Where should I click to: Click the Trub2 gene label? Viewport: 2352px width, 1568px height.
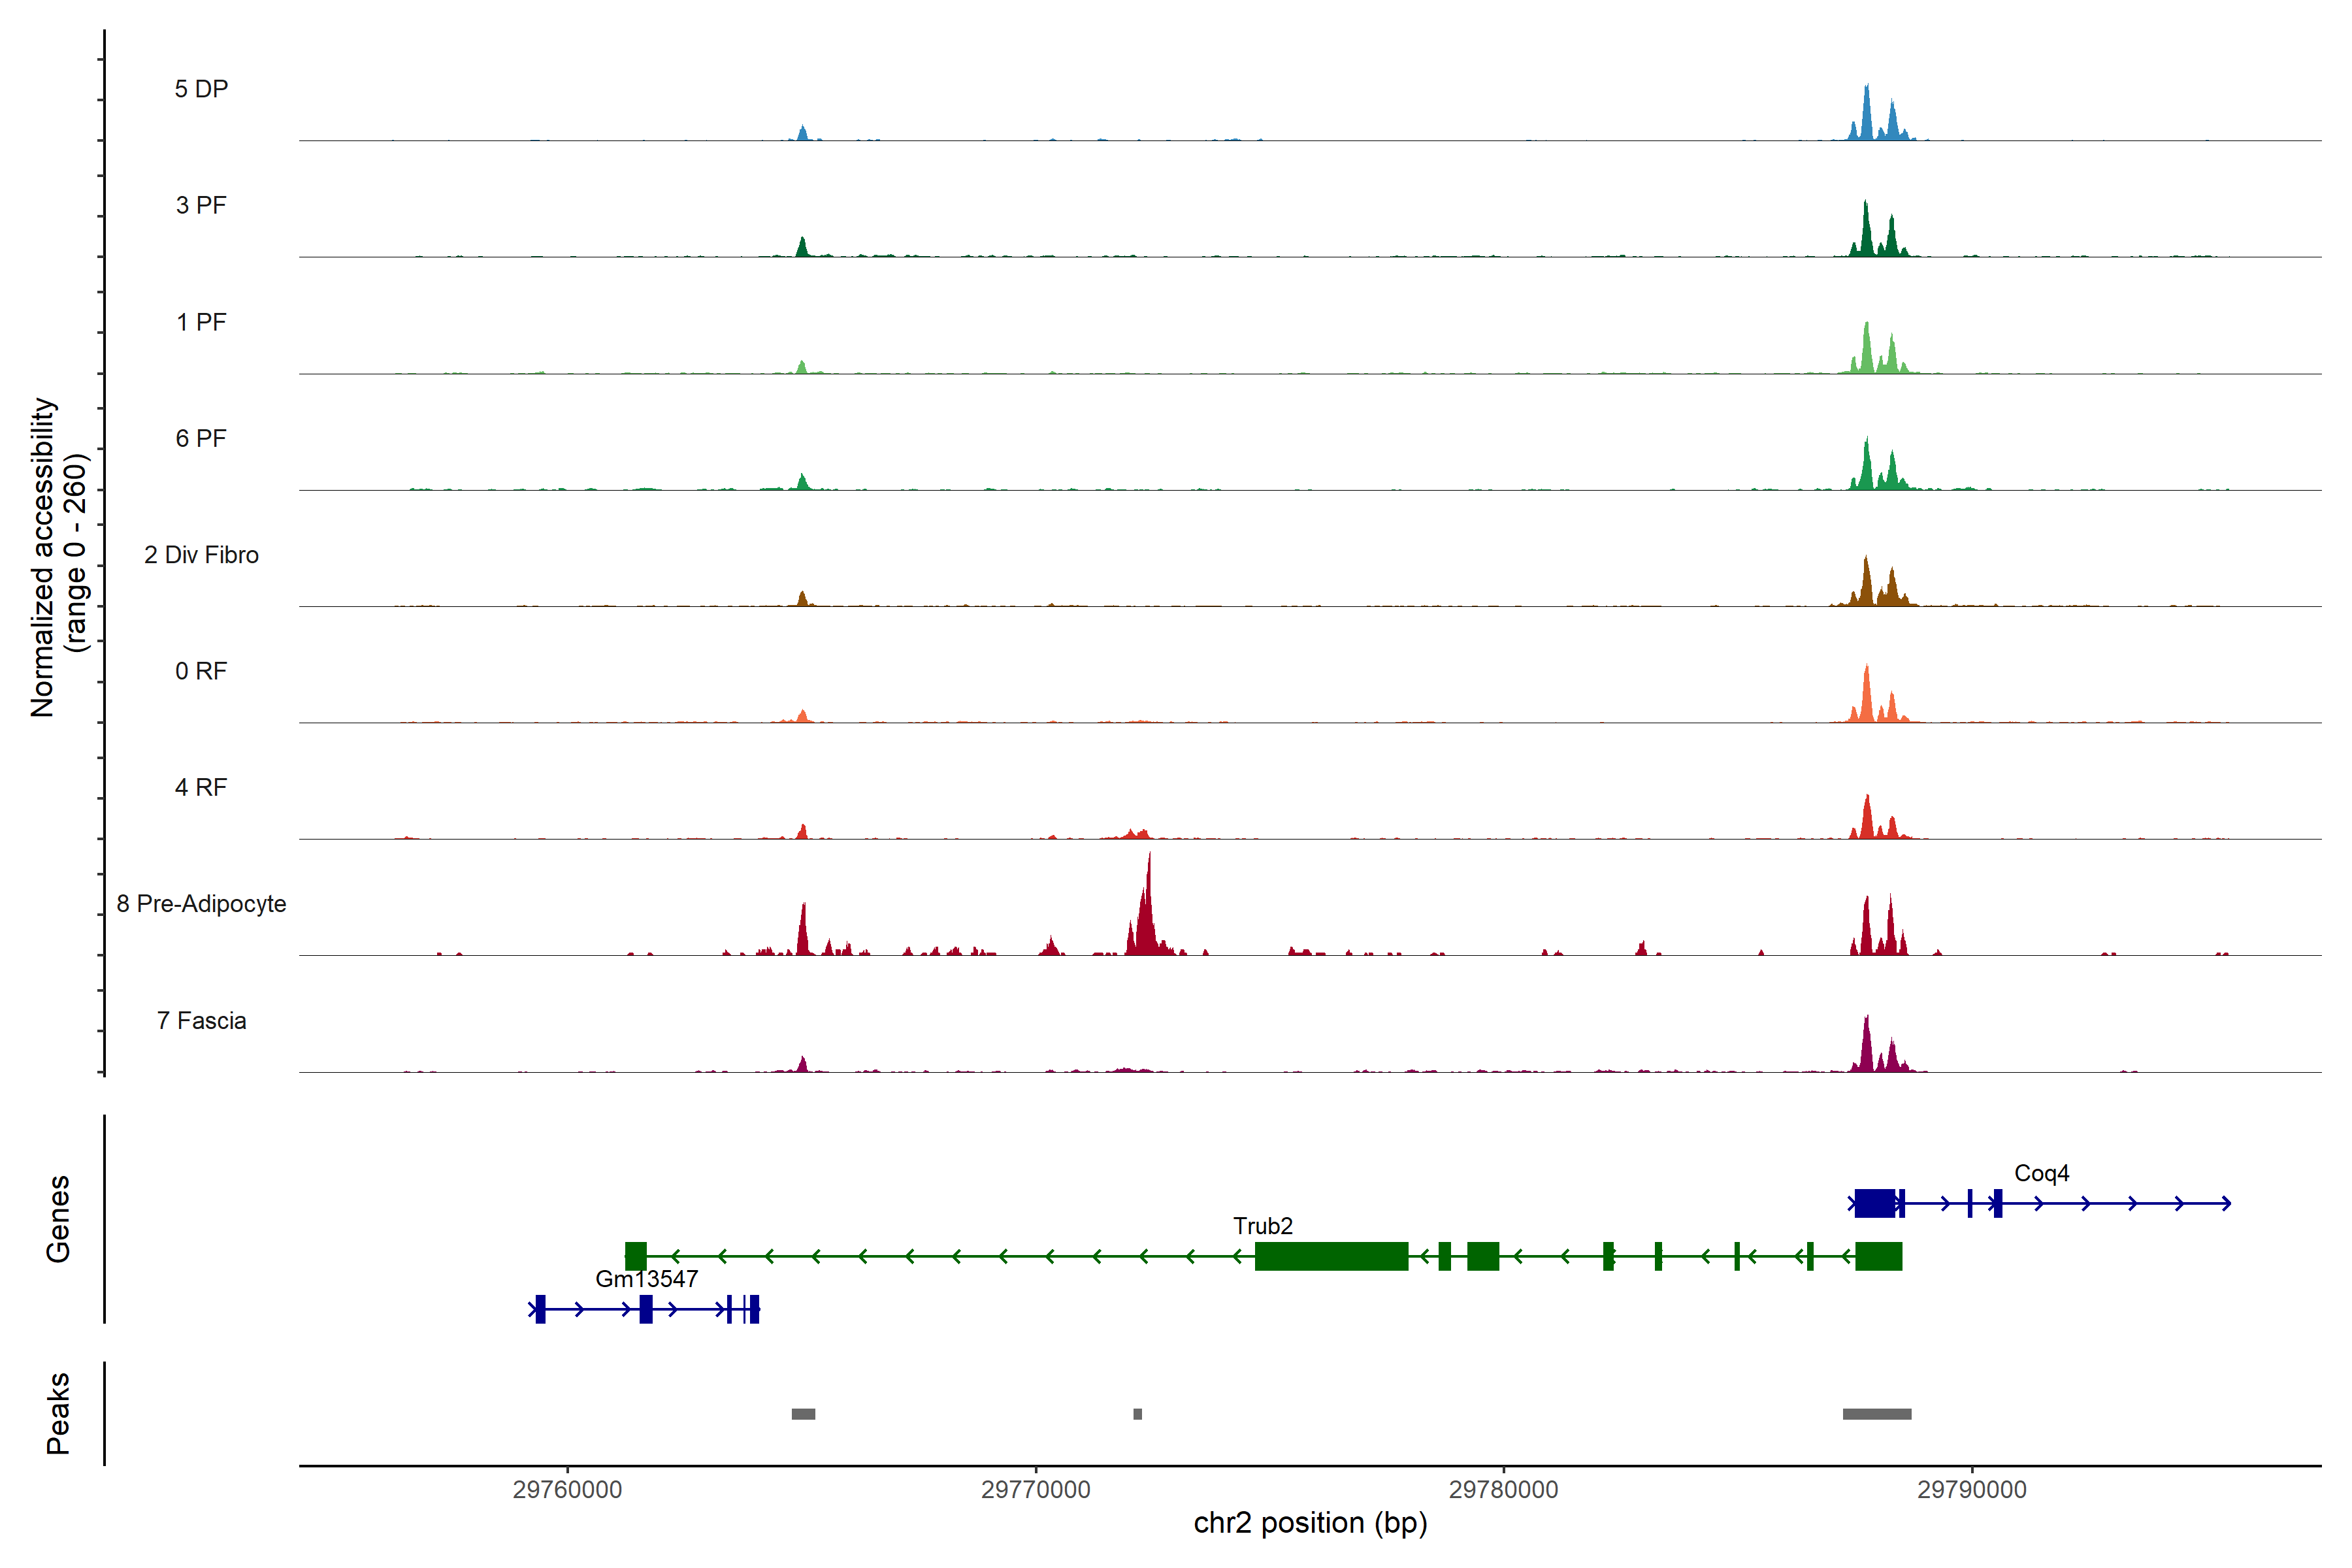pyautogui.click(x=1262, y=1226)
